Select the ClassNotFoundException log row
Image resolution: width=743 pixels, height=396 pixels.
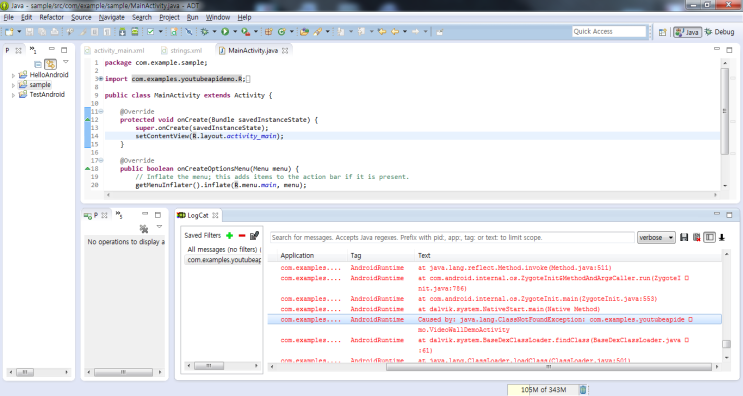coord(495,320)
